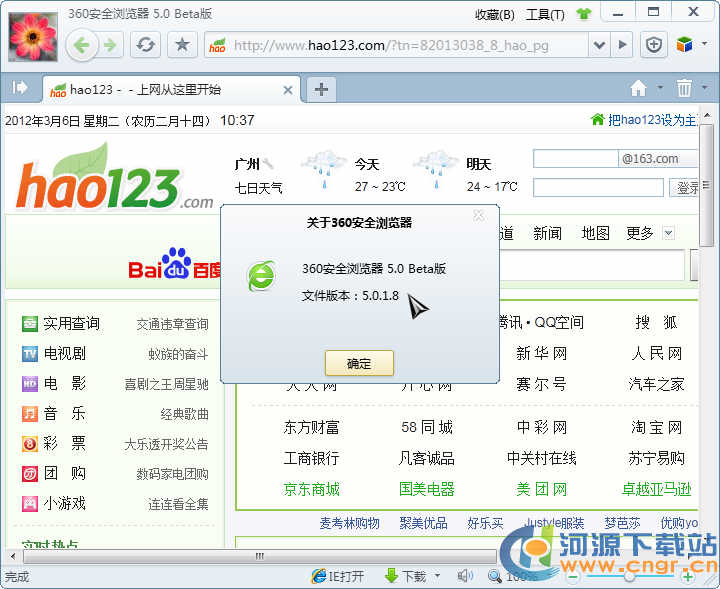The width and height of the screenshot is (720, 589).
Task: Click the 小游戏 games icon
Action: [x=30, y=503]
